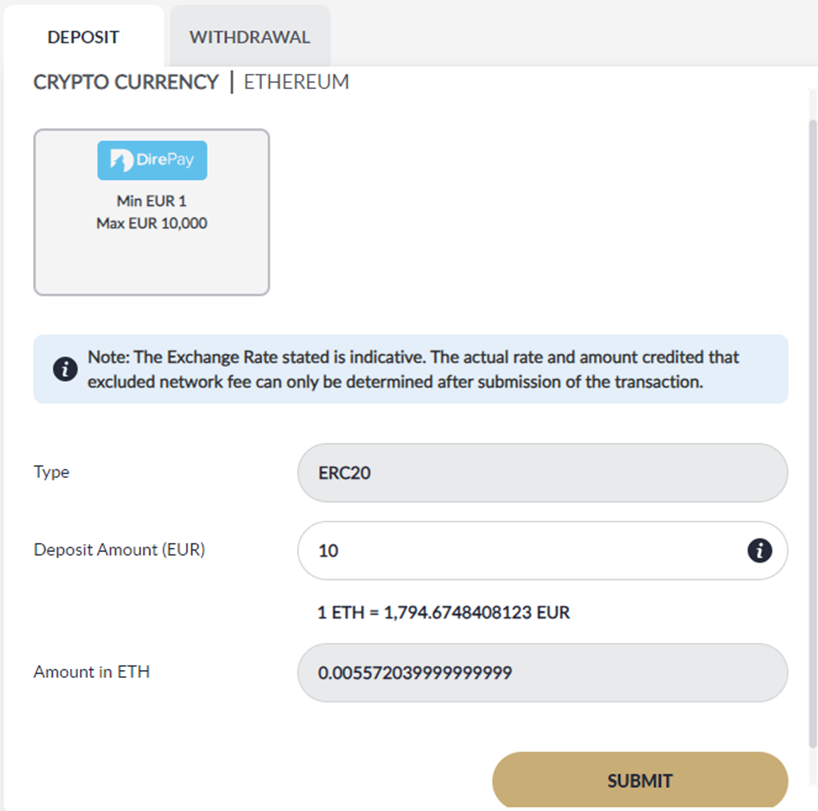Click the Amount in ETH label
Screen dimensions: 818x811
(92, 672)
